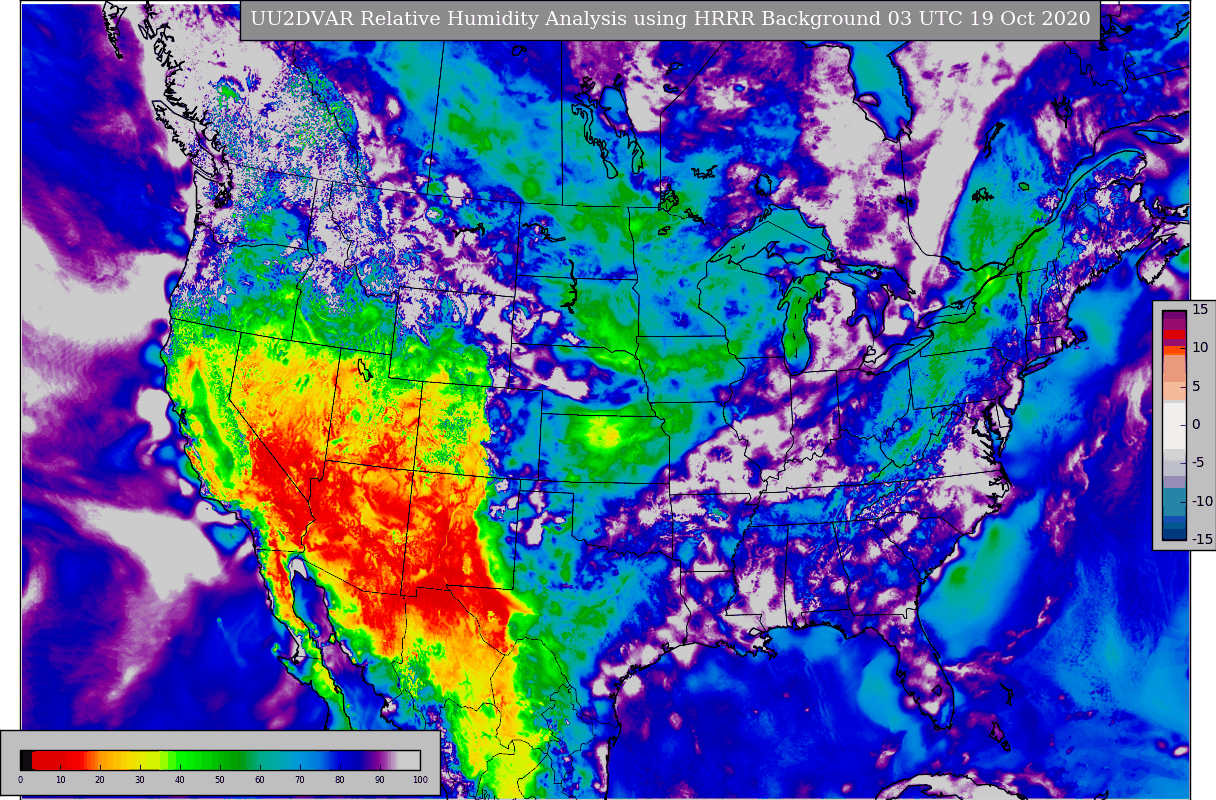
Task: Click the '20' label on humidity colorbar
Action: click(x=100, y=780)
